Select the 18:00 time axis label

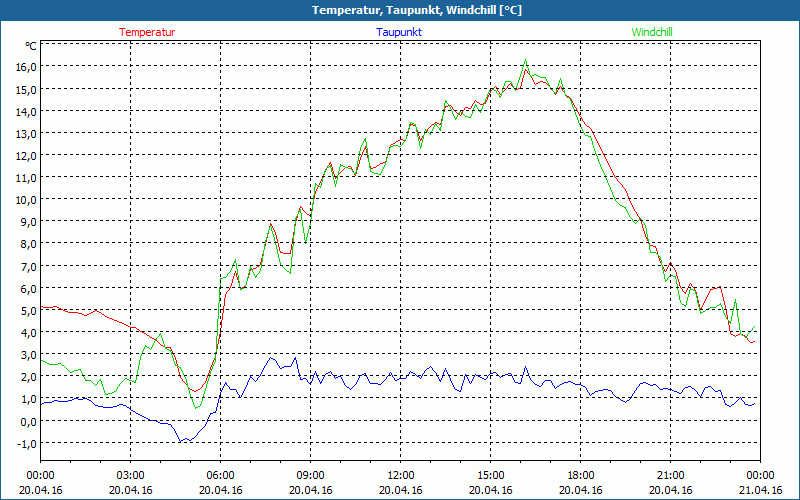click(580, 475)
